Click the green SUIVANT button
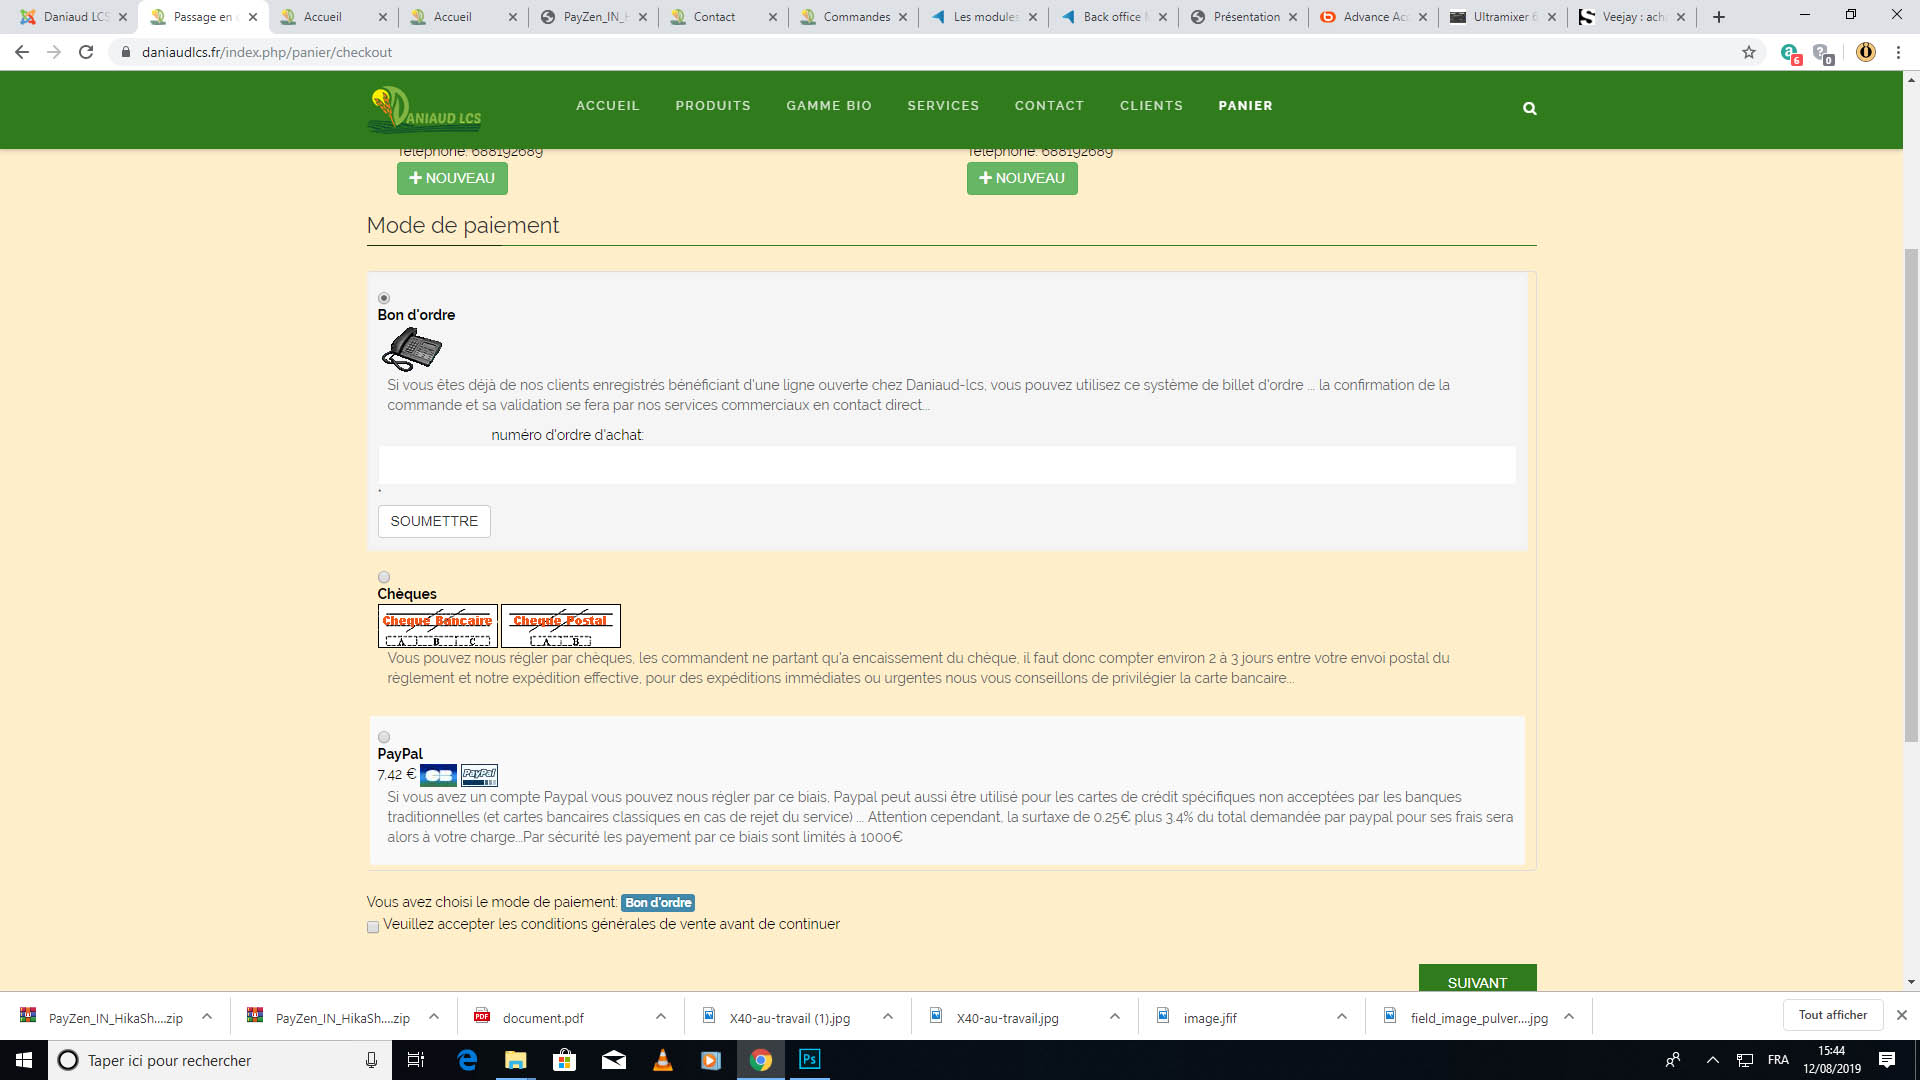1920x1080 pixels. click(x=1477, y=980)
